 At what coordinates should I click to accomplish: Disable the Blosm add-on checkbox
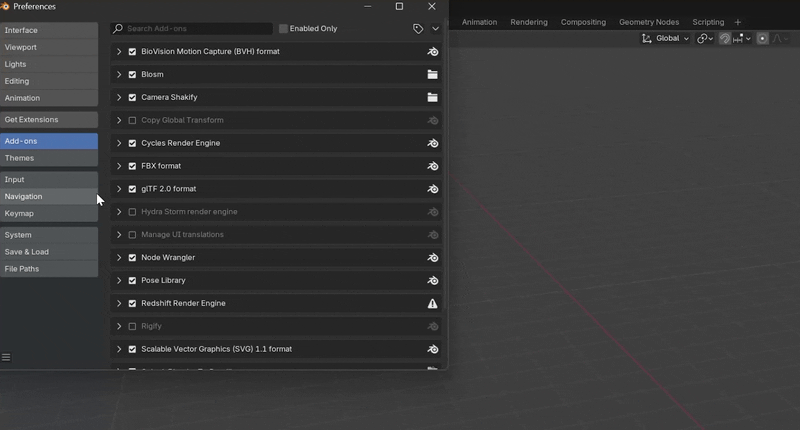tap(132, 74)
